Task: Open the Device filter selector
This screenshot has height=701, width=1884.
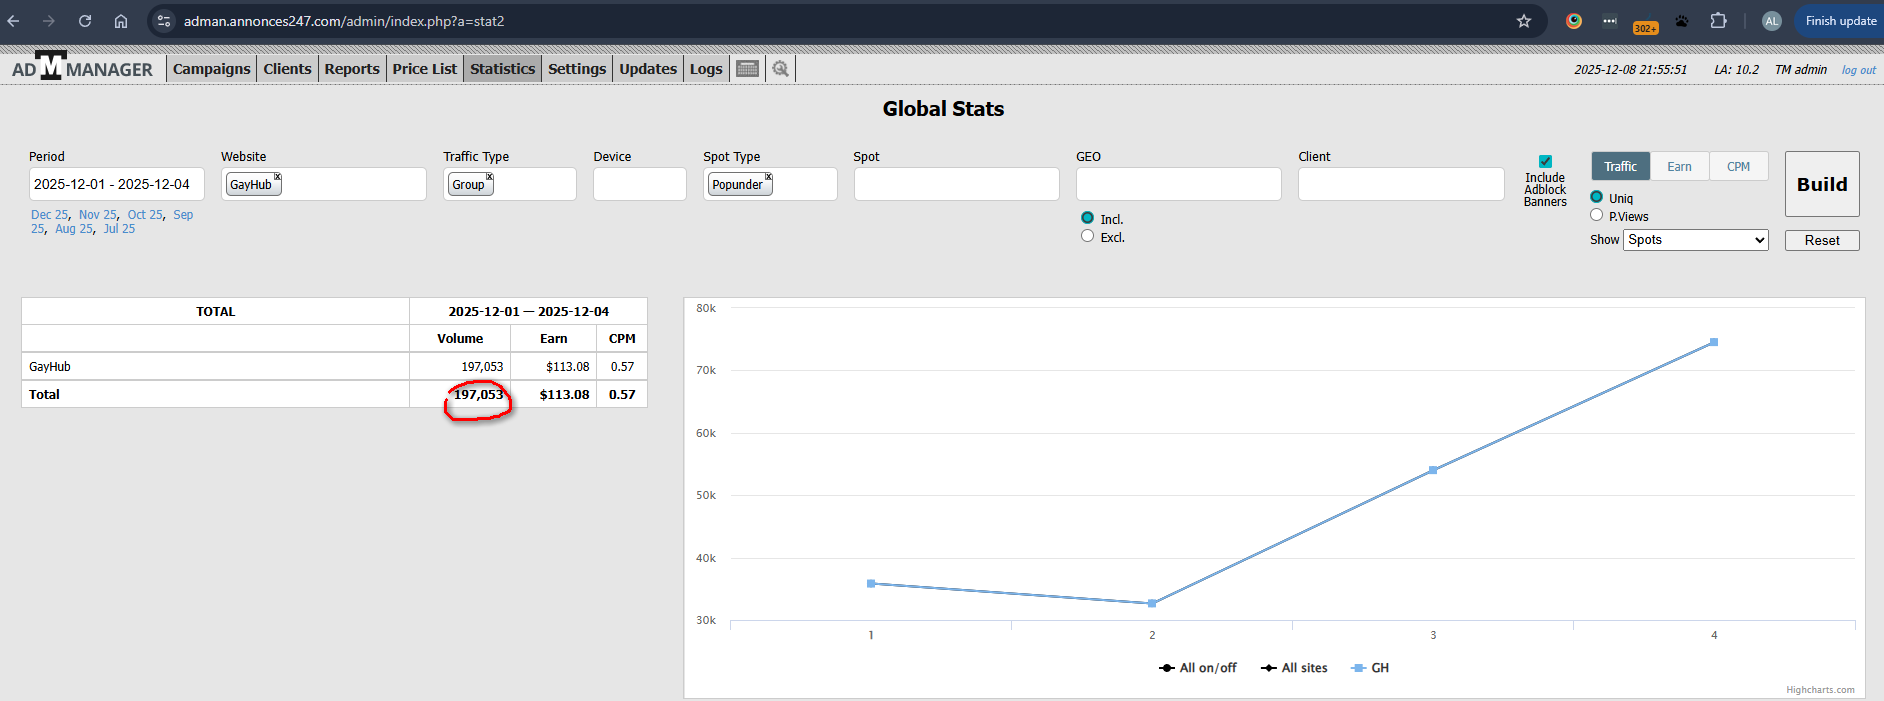Action: (639, 184)
